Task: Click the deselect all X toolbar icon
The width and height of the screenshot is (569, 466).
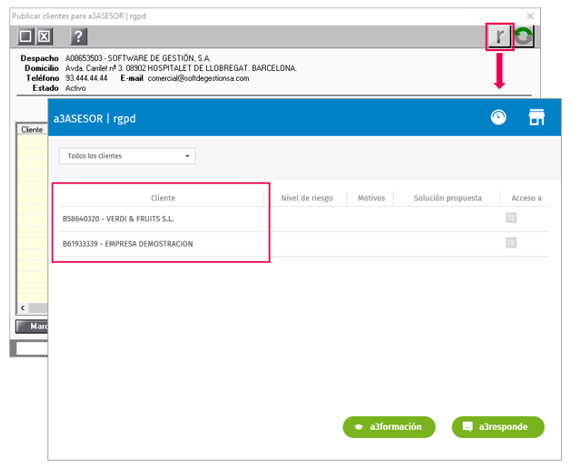Action: [x=45, y=36]
